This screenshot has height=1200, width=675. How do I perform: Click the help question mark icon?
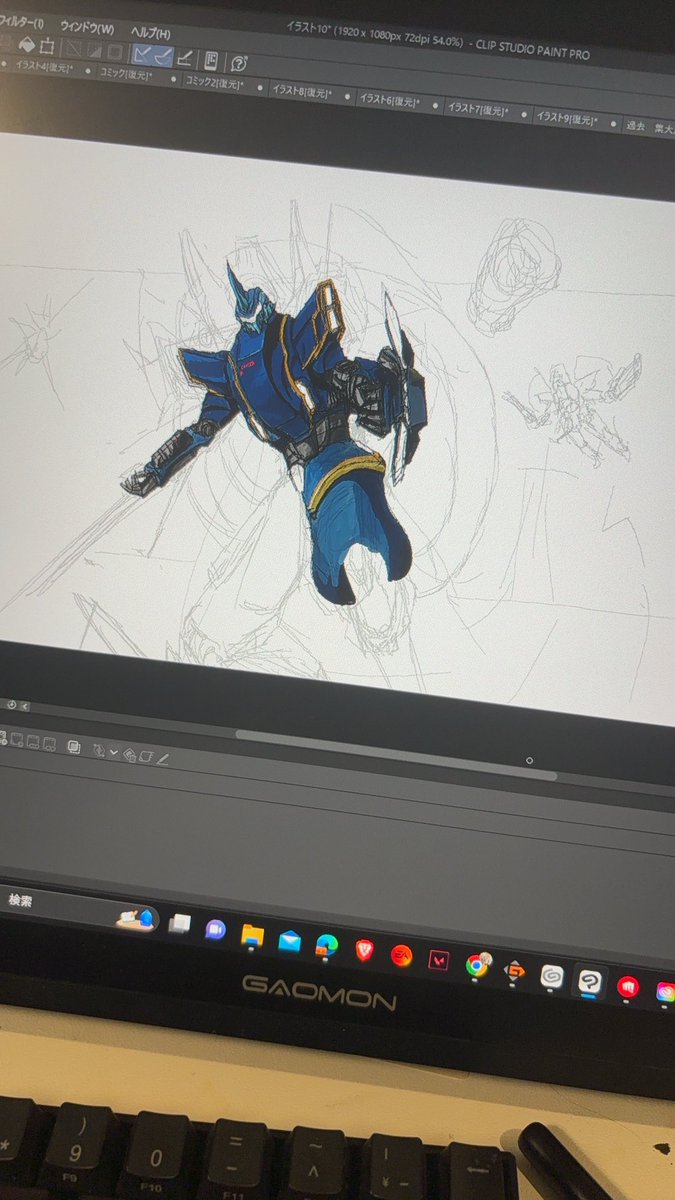click(x=238, y=63)
